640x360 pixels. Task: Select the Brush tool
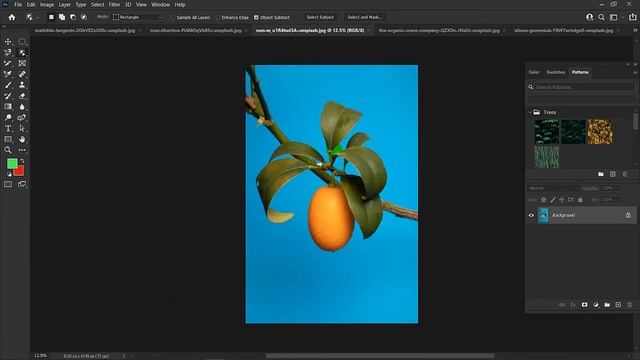tap(8, 85)
